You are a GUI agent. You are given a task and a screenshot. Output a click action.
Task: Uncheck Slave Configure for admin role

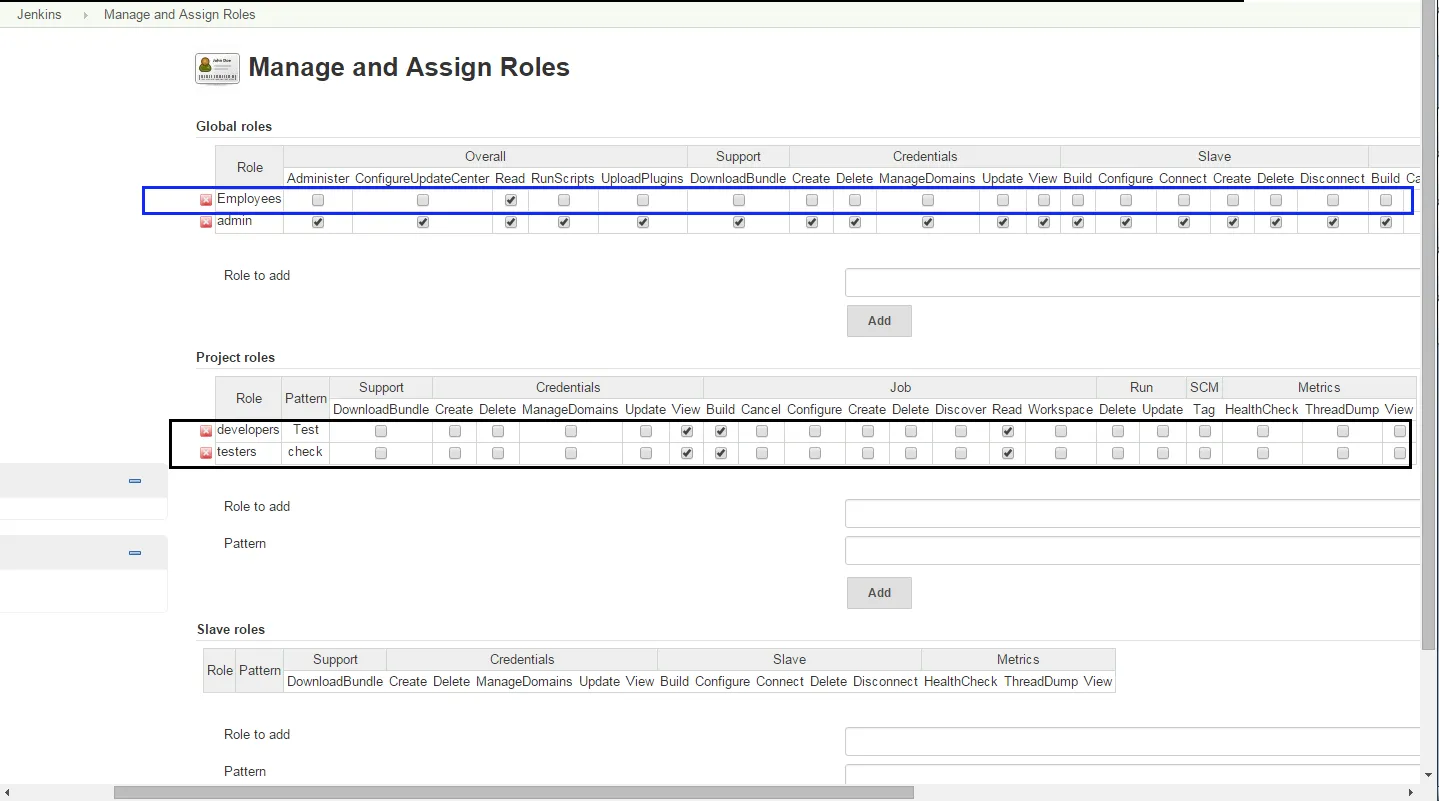1126,222
